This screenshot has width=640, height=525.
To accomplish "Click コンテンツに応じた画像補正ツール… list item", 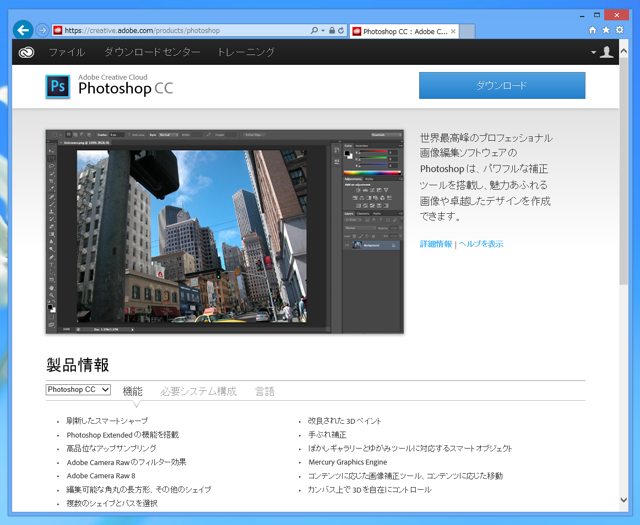I will [405, 476].
